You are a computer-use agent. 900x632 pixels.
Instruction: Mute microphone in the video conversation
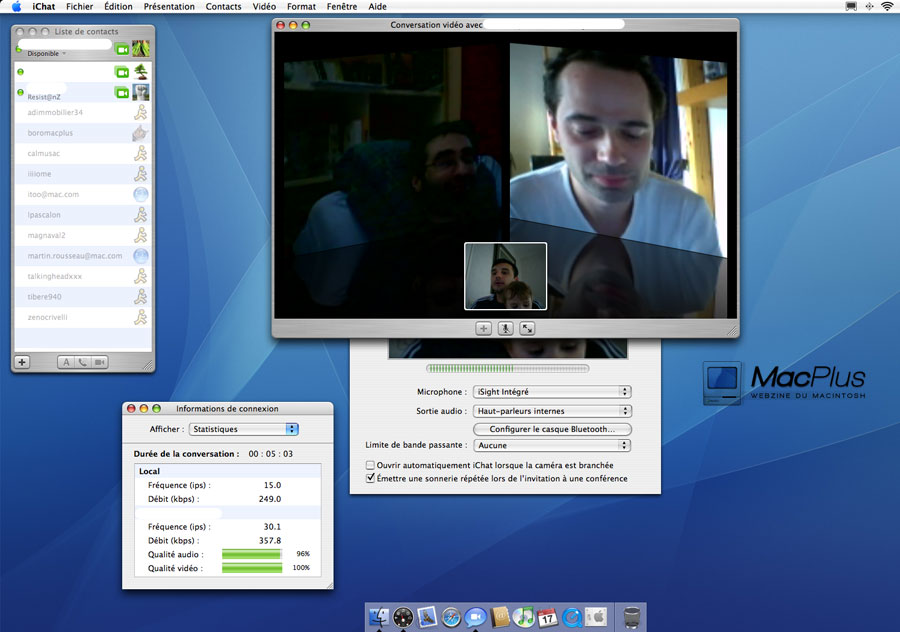(x=505, y=329)
